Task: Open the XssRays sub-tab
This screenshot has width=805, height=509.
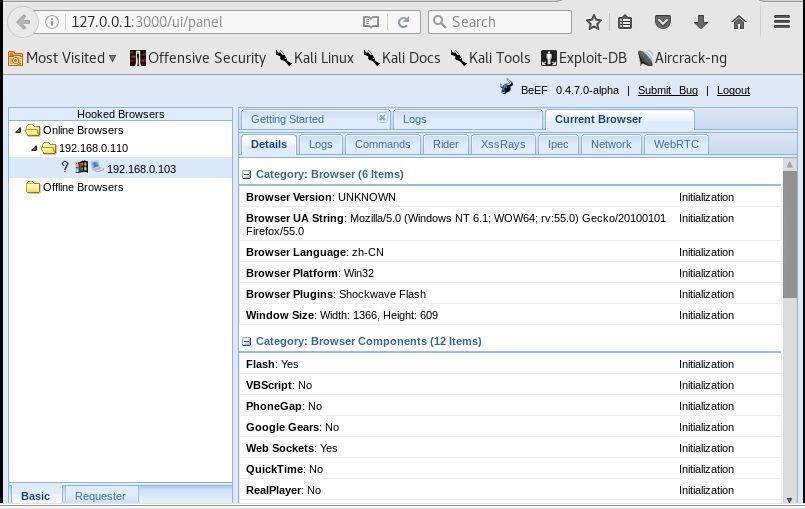Action: (503, 144)
